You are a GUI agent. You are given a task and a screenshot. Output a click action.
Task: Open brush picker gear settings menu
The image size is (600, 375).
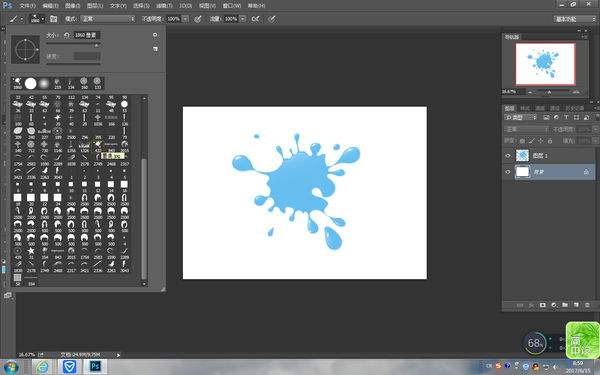(155, 35)
